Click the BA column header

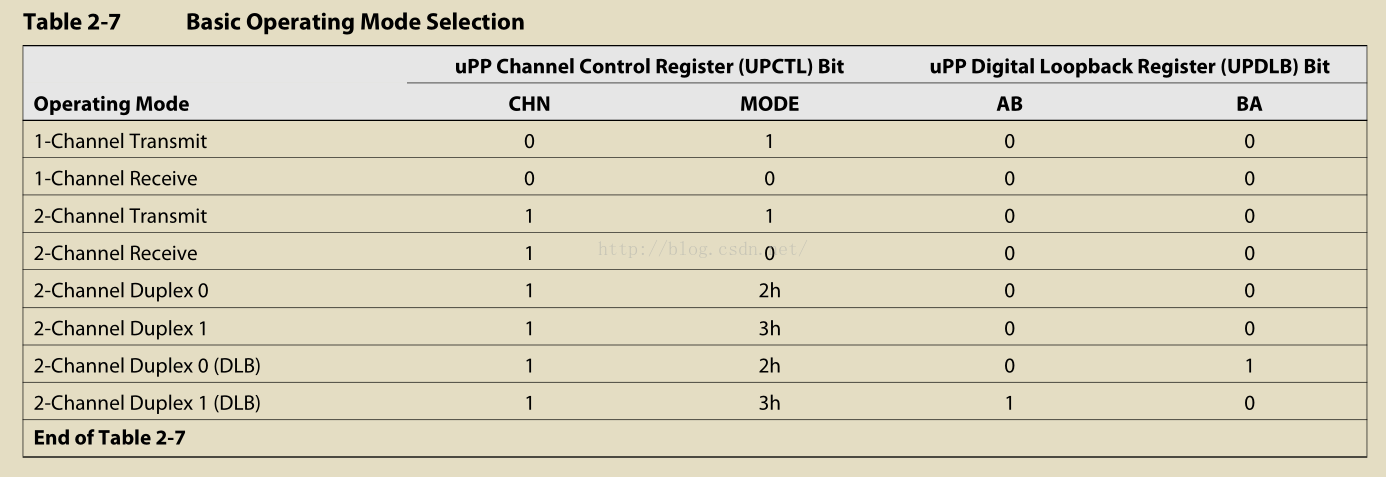[1249, 104]
